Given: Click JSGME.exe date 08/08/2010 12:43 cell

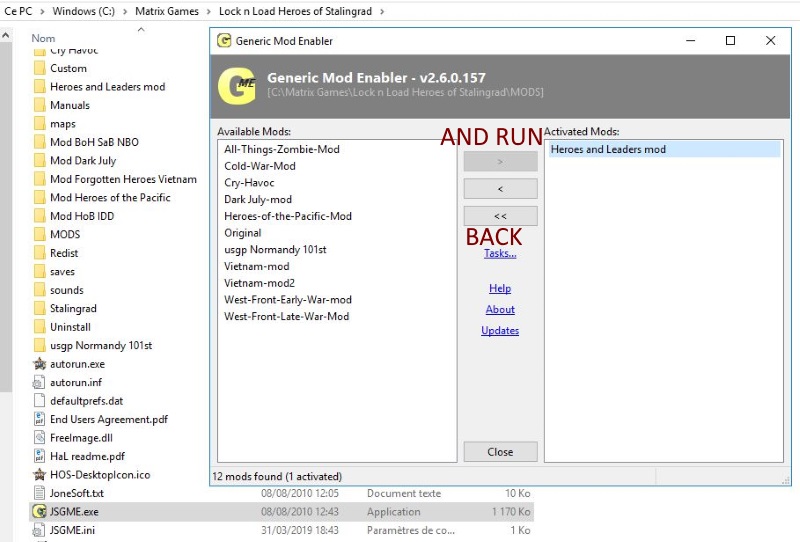Looking at the screenshot, I should (x=299, y=511).
